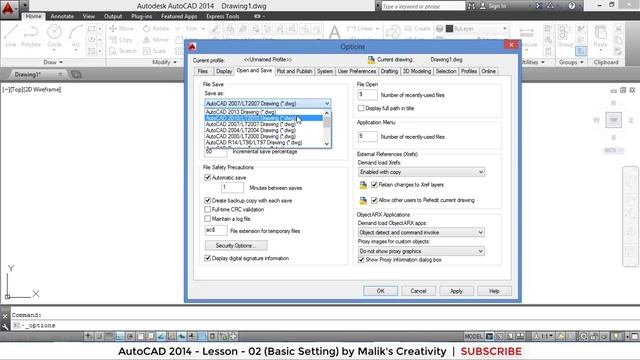Toggle Retain changes to Xref layers checkbox

coord(374,184)
